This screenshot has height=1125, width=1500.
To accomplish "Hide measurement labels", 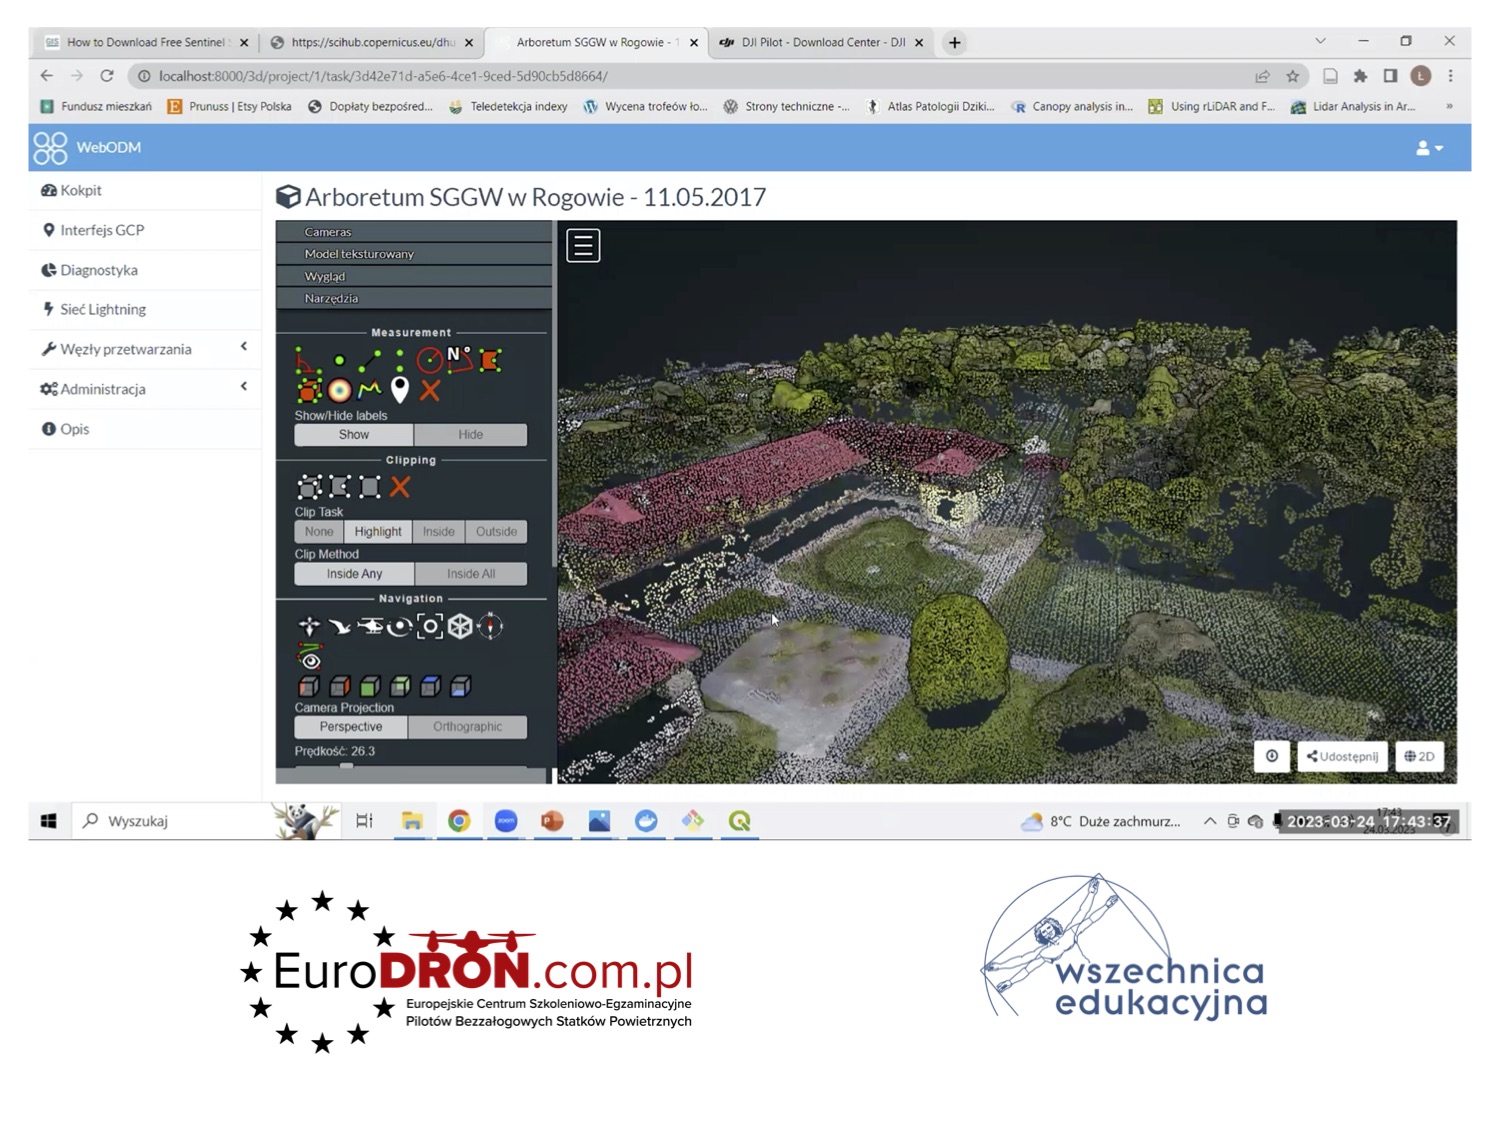I will pos(470,435).
